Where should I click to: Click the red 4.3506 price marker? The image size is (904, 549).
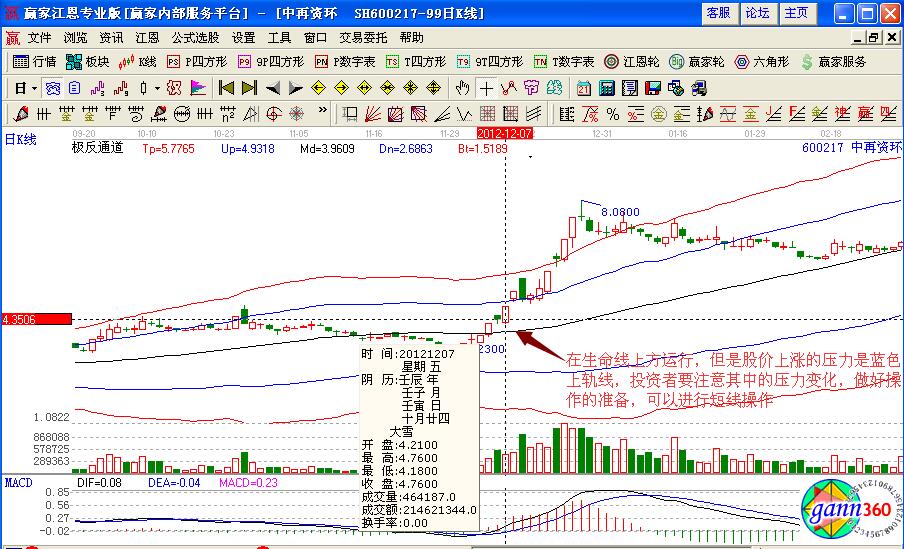36,320
